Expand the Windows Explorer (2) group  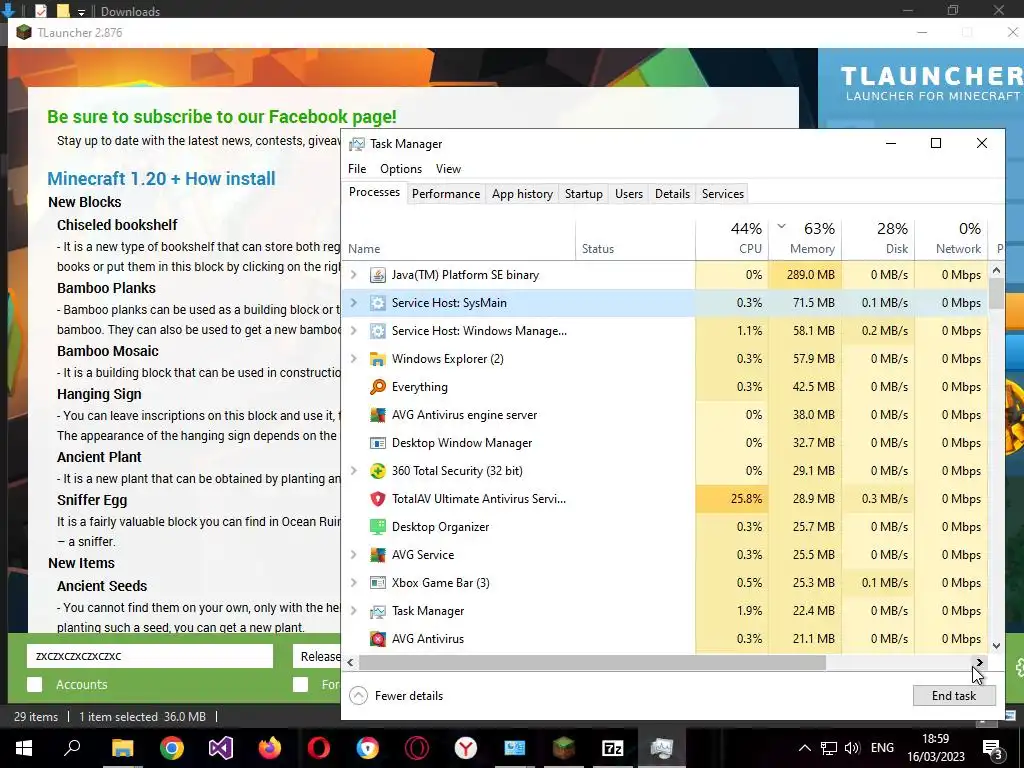pos(353,359)
